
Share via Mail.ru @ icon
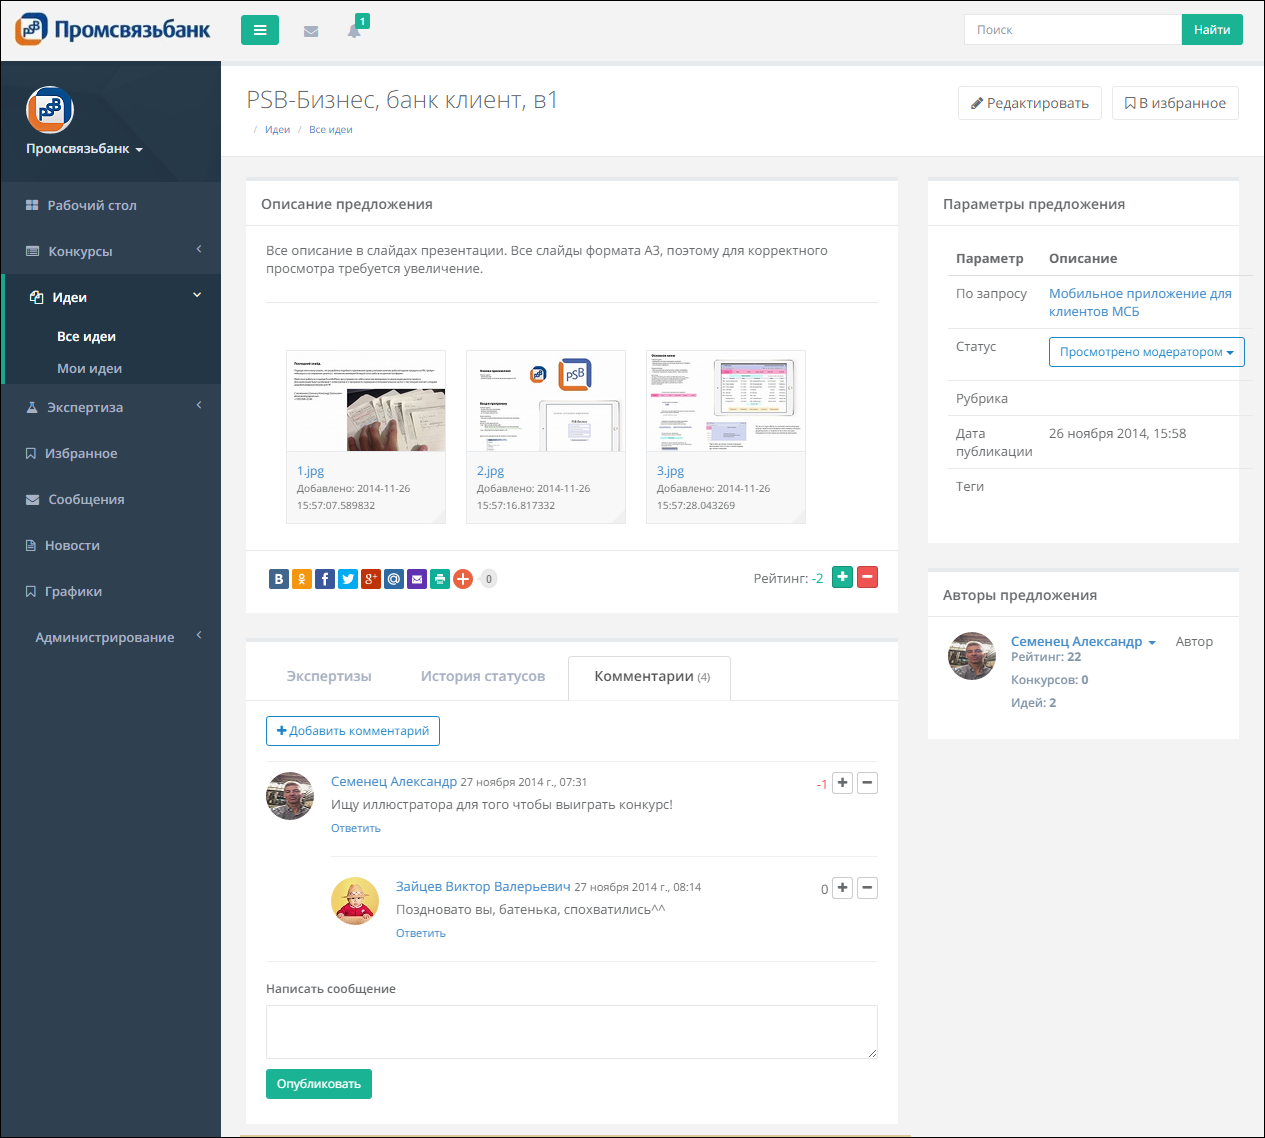(394, 579)
